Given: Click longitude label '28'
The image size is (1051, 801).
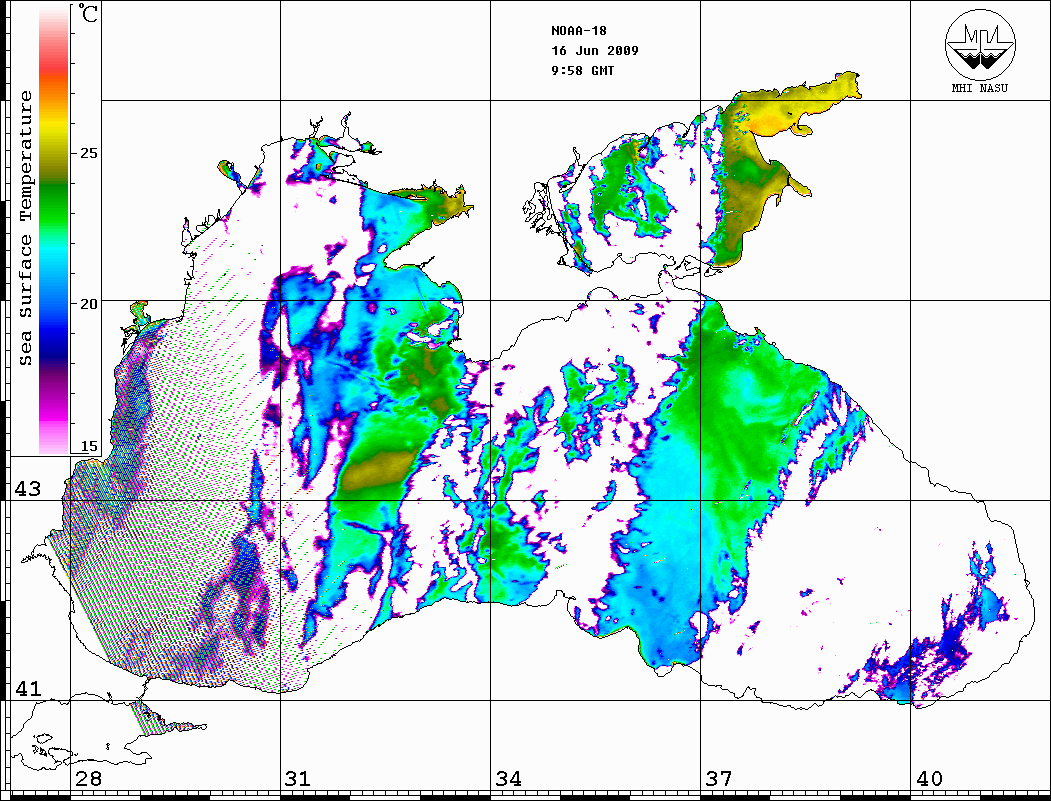Looking at the screenshot, I should 88,778.
